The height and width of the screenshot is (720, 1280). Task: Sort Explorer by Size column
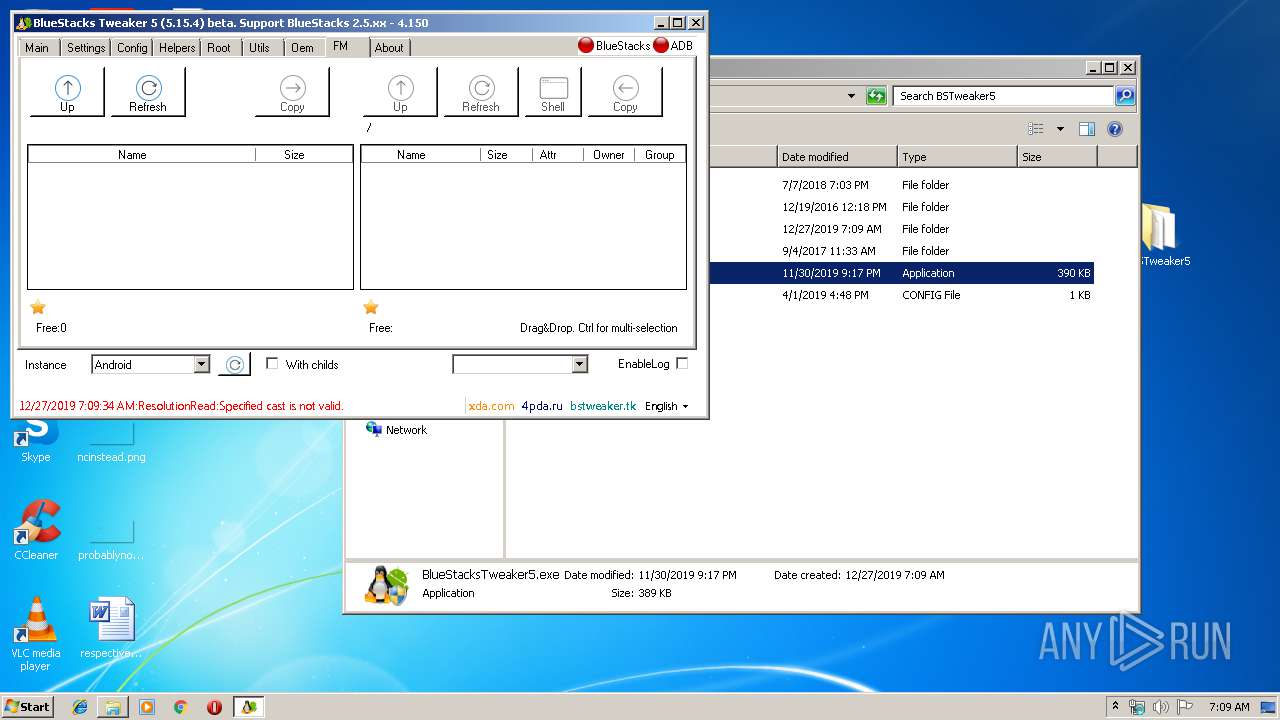1057,157
